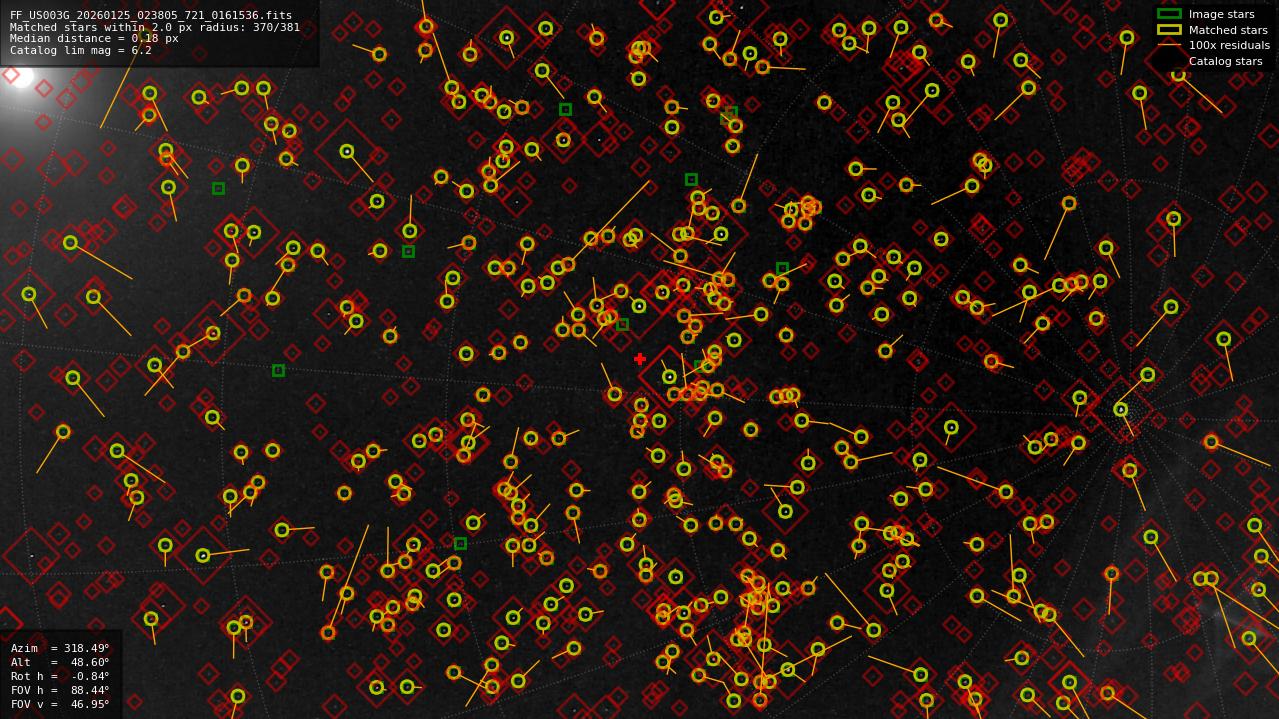Screen dimensions: 1279x719
Task: Click the FF_US003G .fits file name text
Action: [x=151, y=16]
